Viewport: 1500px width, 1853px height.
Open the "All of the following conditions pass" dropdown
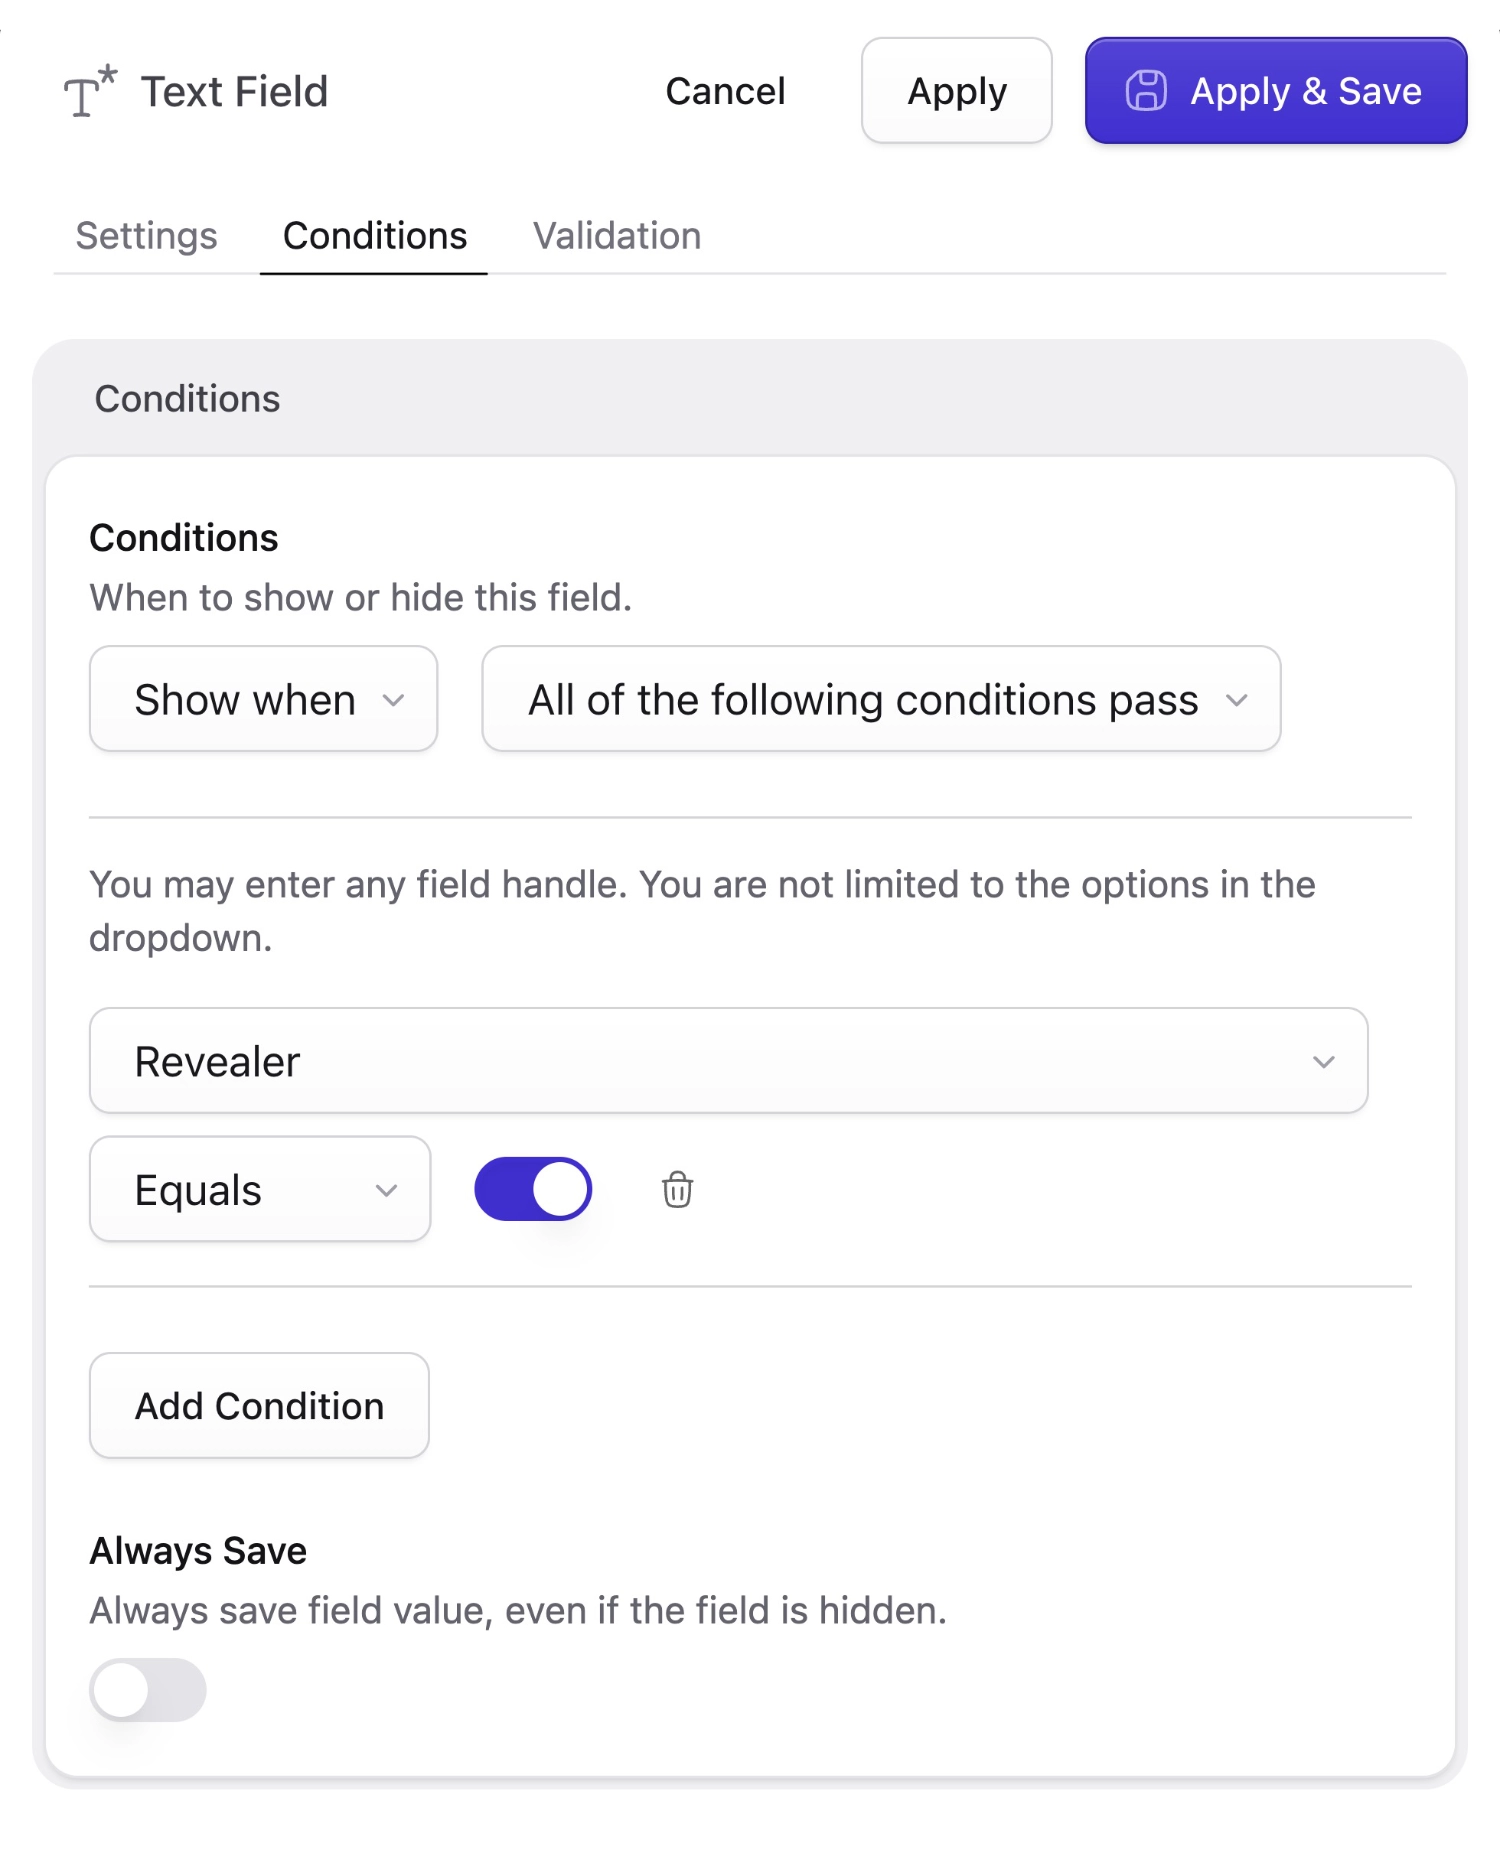pos(880,699)
